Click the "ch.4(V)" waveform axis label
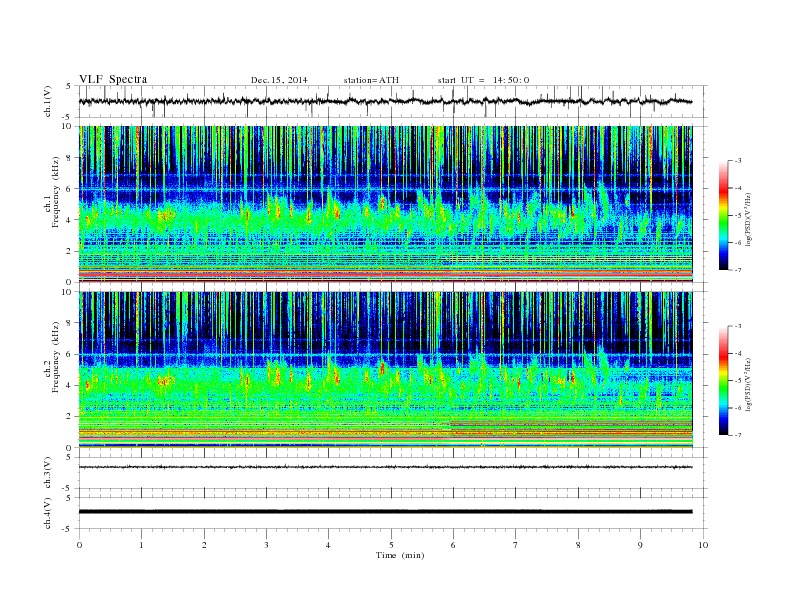The width and height of the screenshot is (792, 612). pos(47,513)
